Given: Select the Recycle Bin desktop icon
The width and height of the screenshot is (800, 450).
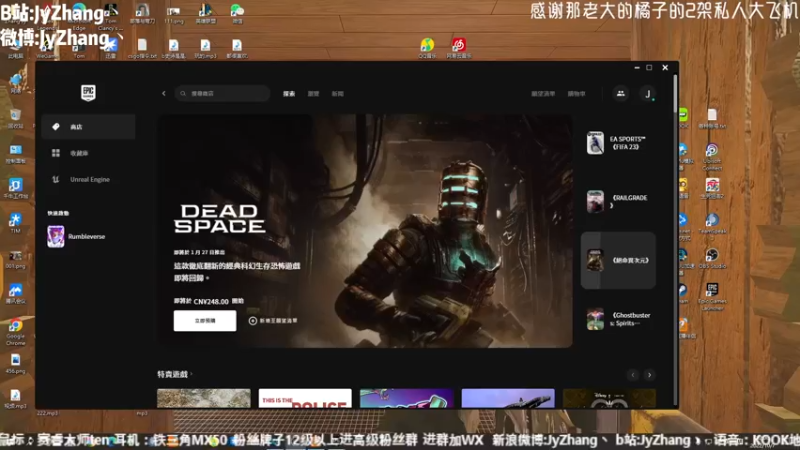Looking at the screenshot, I should coord(15,118).
